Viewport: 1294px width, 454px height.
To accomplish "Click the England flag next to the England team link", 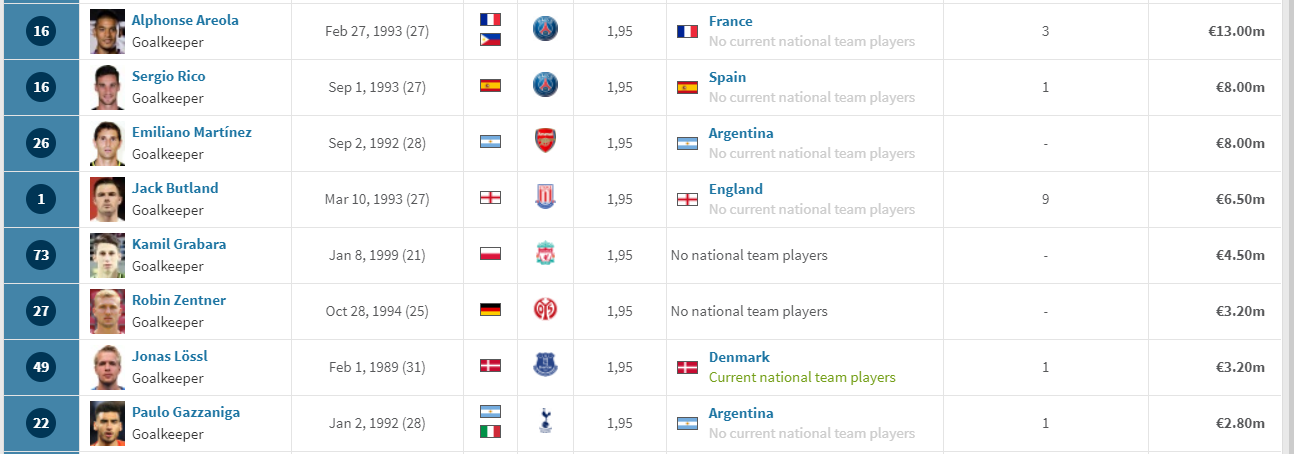I will 687,200.
